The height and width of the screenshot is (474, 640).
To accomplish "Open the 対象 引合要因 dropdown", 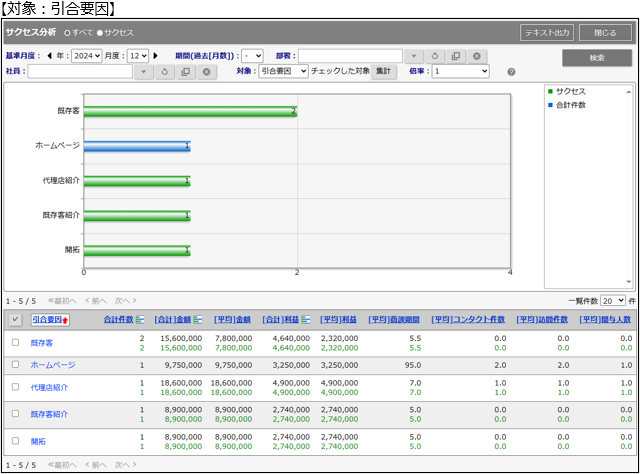I will pyautogui.click(x=283, y=71).
